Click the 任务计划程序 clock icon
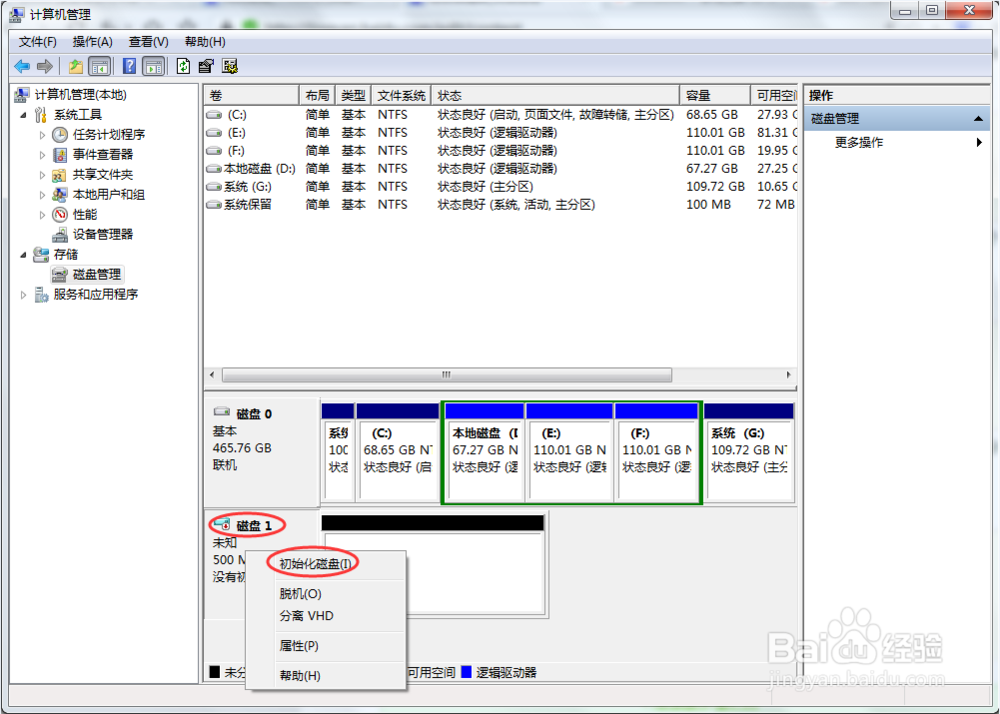 (x=60, y=135)
